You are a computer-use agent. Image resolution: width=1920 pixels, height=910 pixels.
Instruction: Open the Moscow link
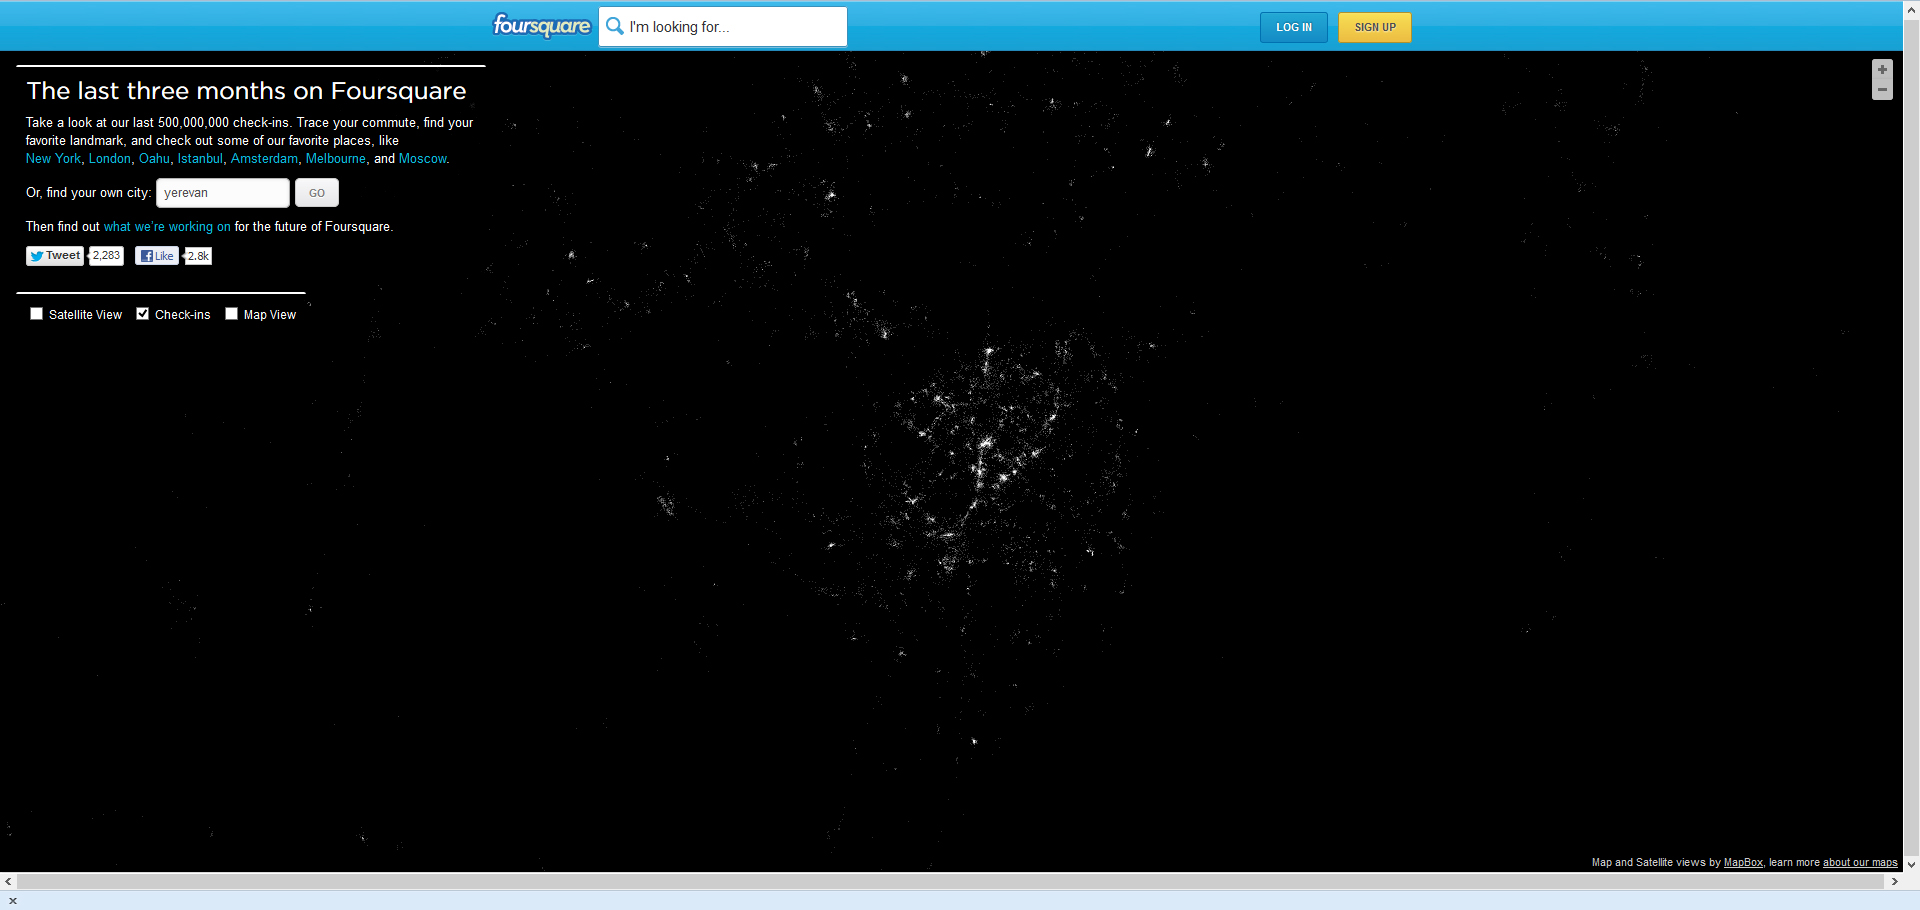422,159
